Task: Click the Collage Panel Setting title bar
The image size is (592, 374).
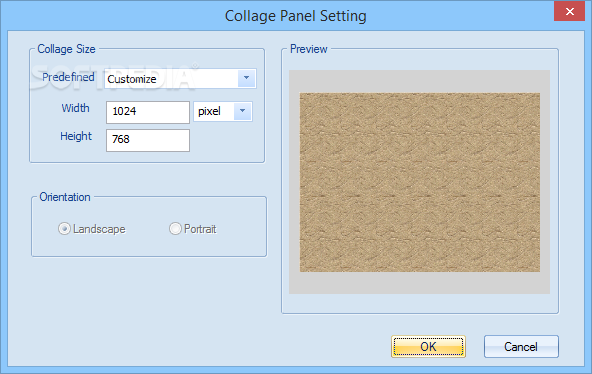Action: (296, 16)
